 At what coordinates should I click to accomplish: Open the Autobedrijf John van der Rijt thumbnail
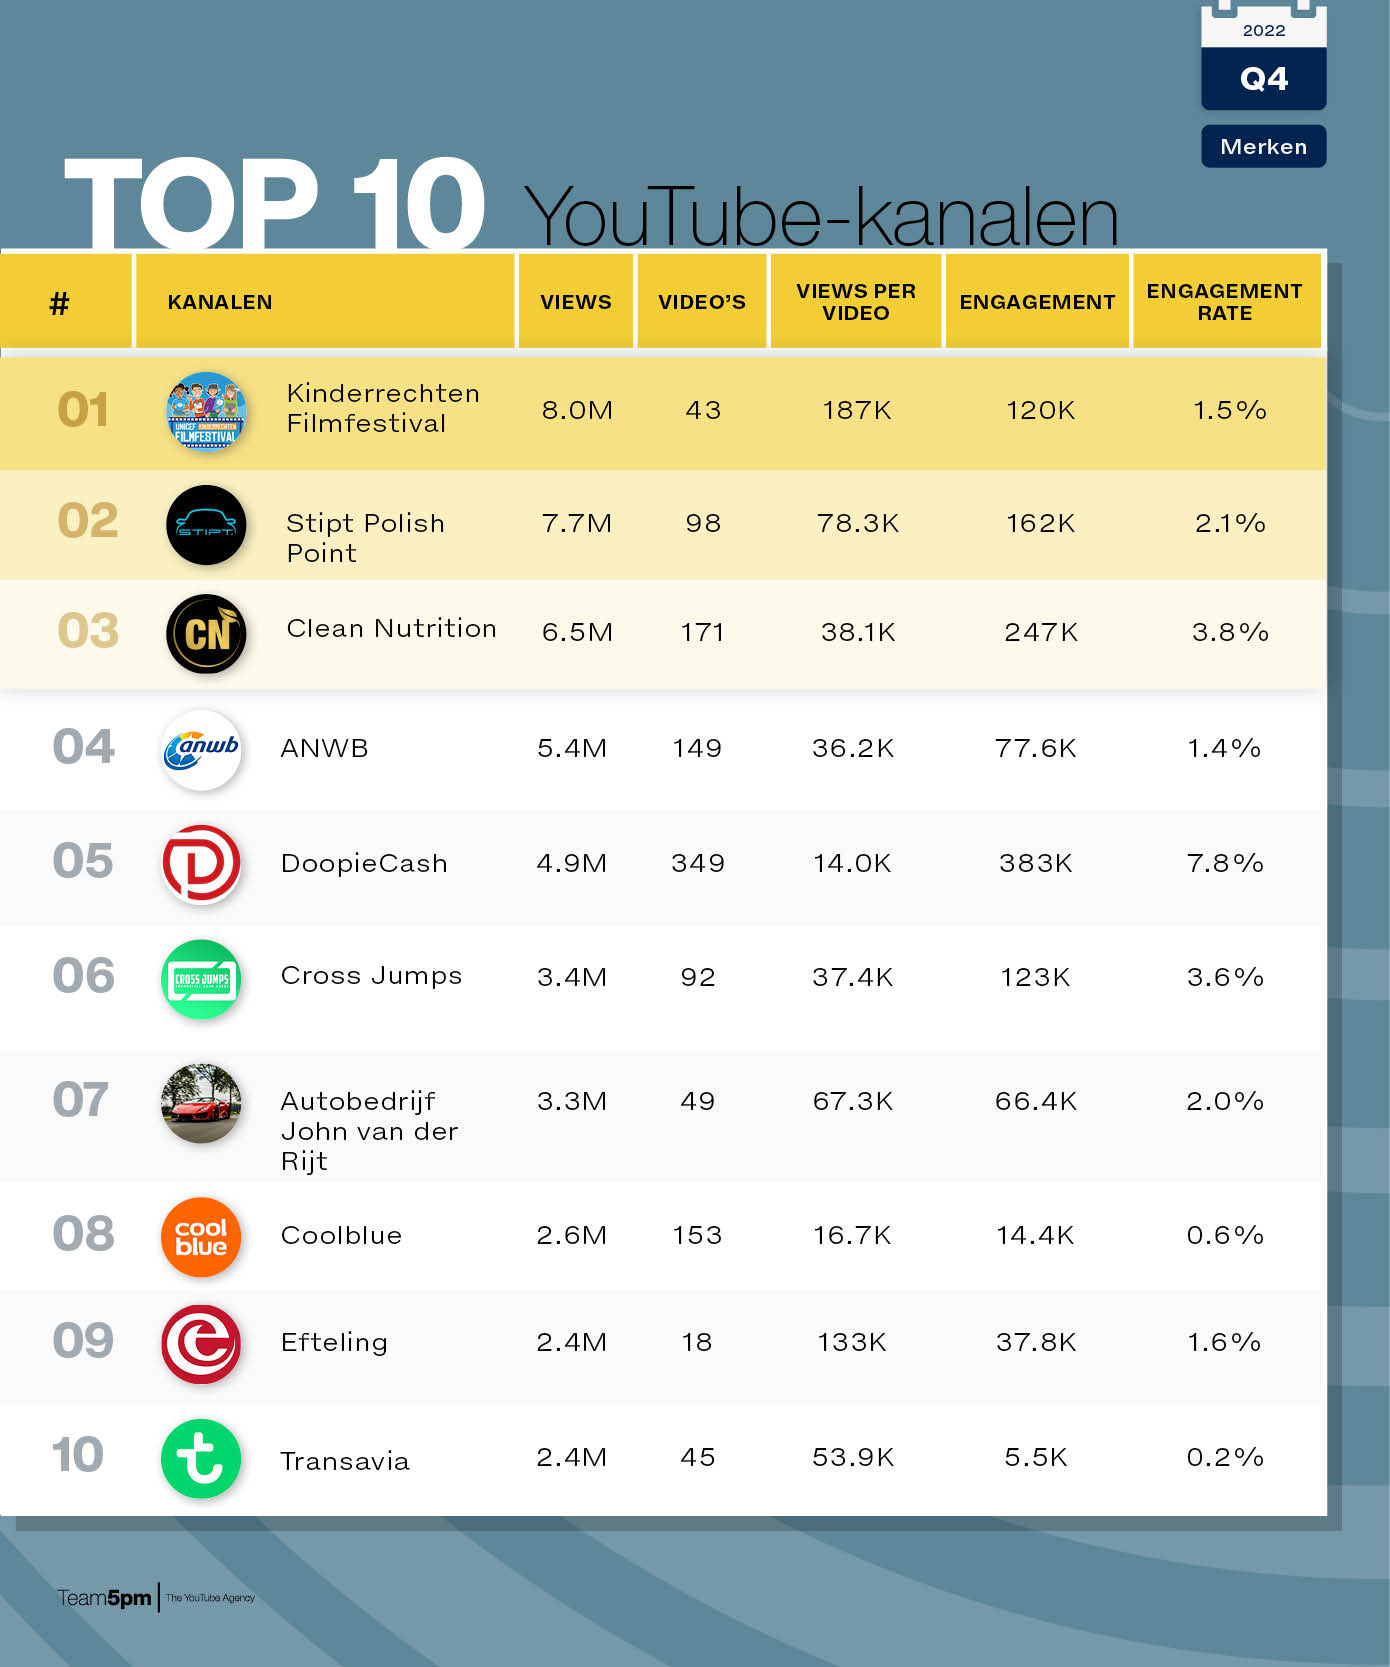tap(201, 1103)
